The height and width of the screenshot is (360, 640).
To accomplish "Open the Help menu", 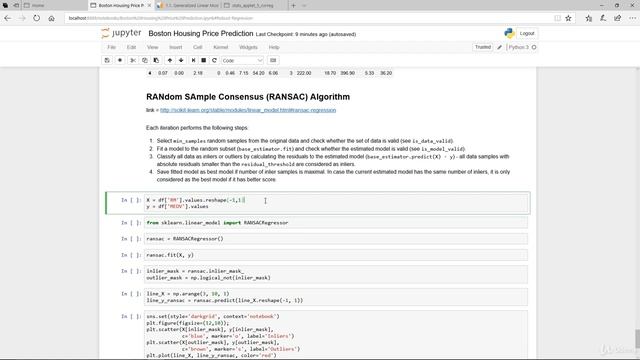I will [x=274, y=47].
